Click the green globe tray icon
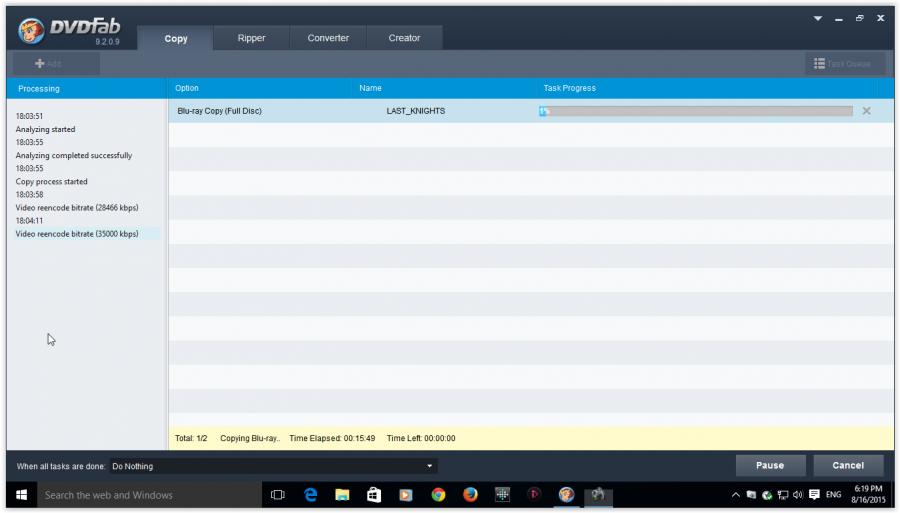 (767, 495)
